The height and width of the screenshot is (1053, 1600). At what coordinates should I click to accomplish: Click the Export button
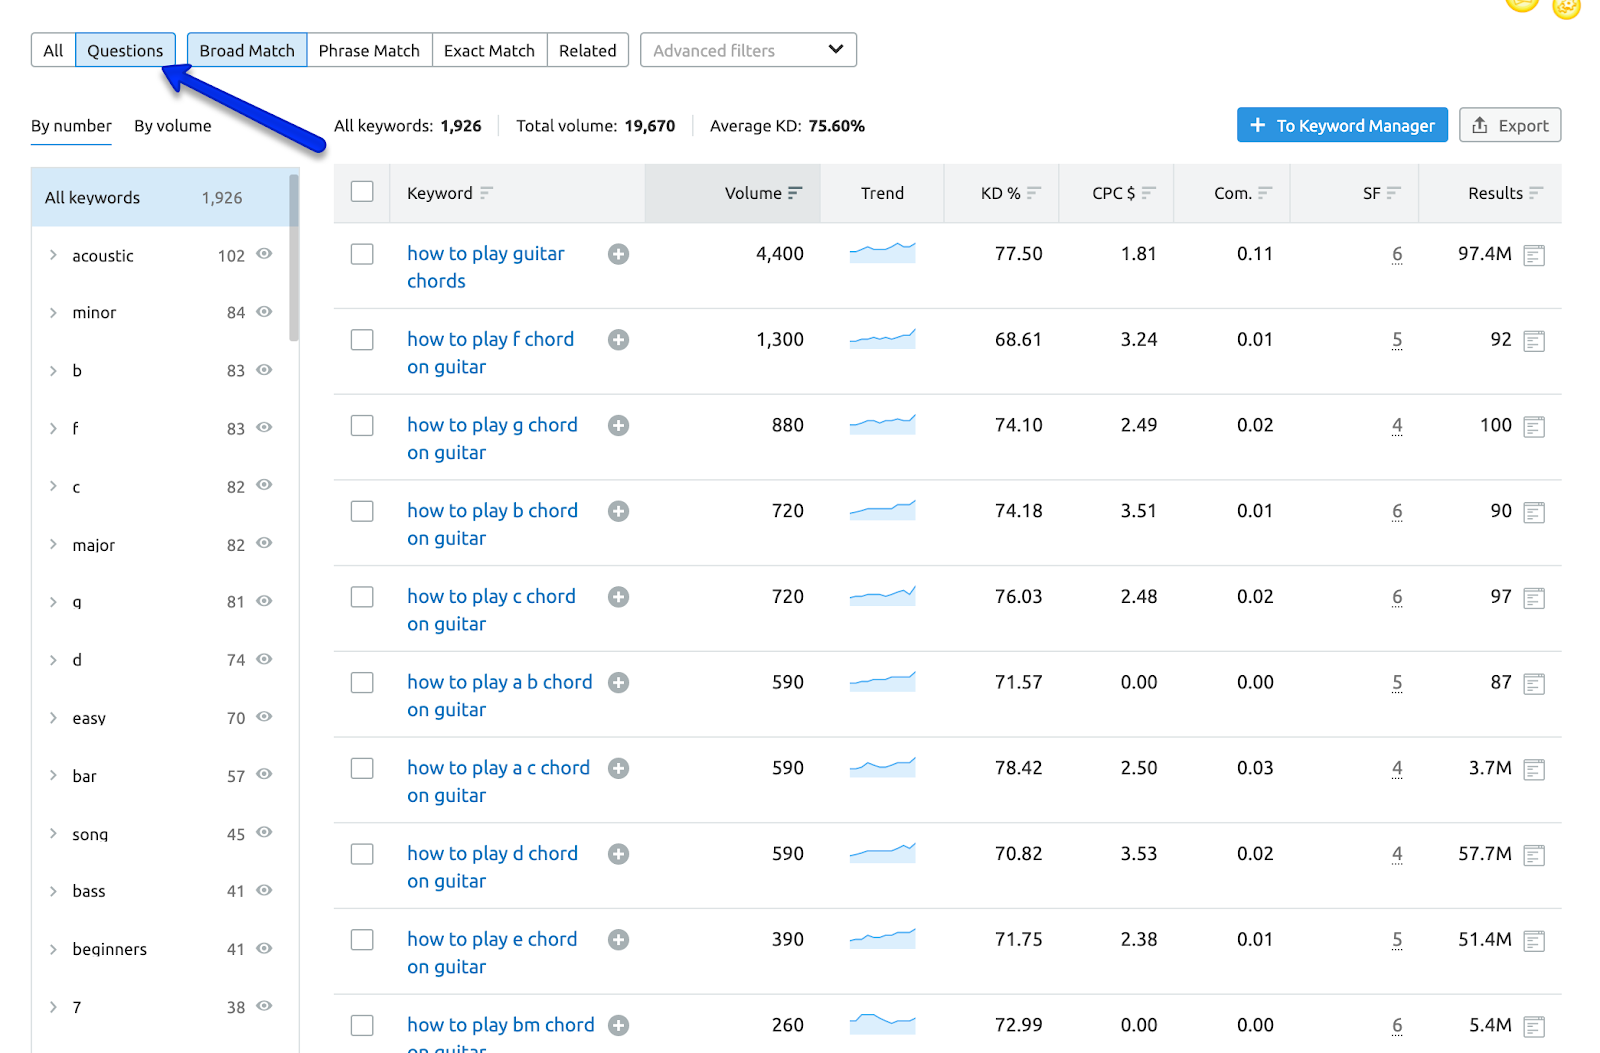tap(1510, 125)
